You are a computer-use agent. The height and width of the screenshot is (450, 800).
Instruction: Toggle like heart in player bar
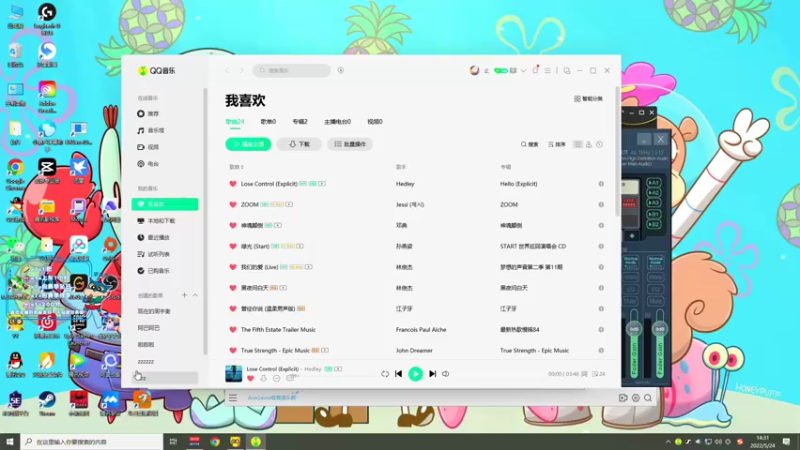point(251,379)
